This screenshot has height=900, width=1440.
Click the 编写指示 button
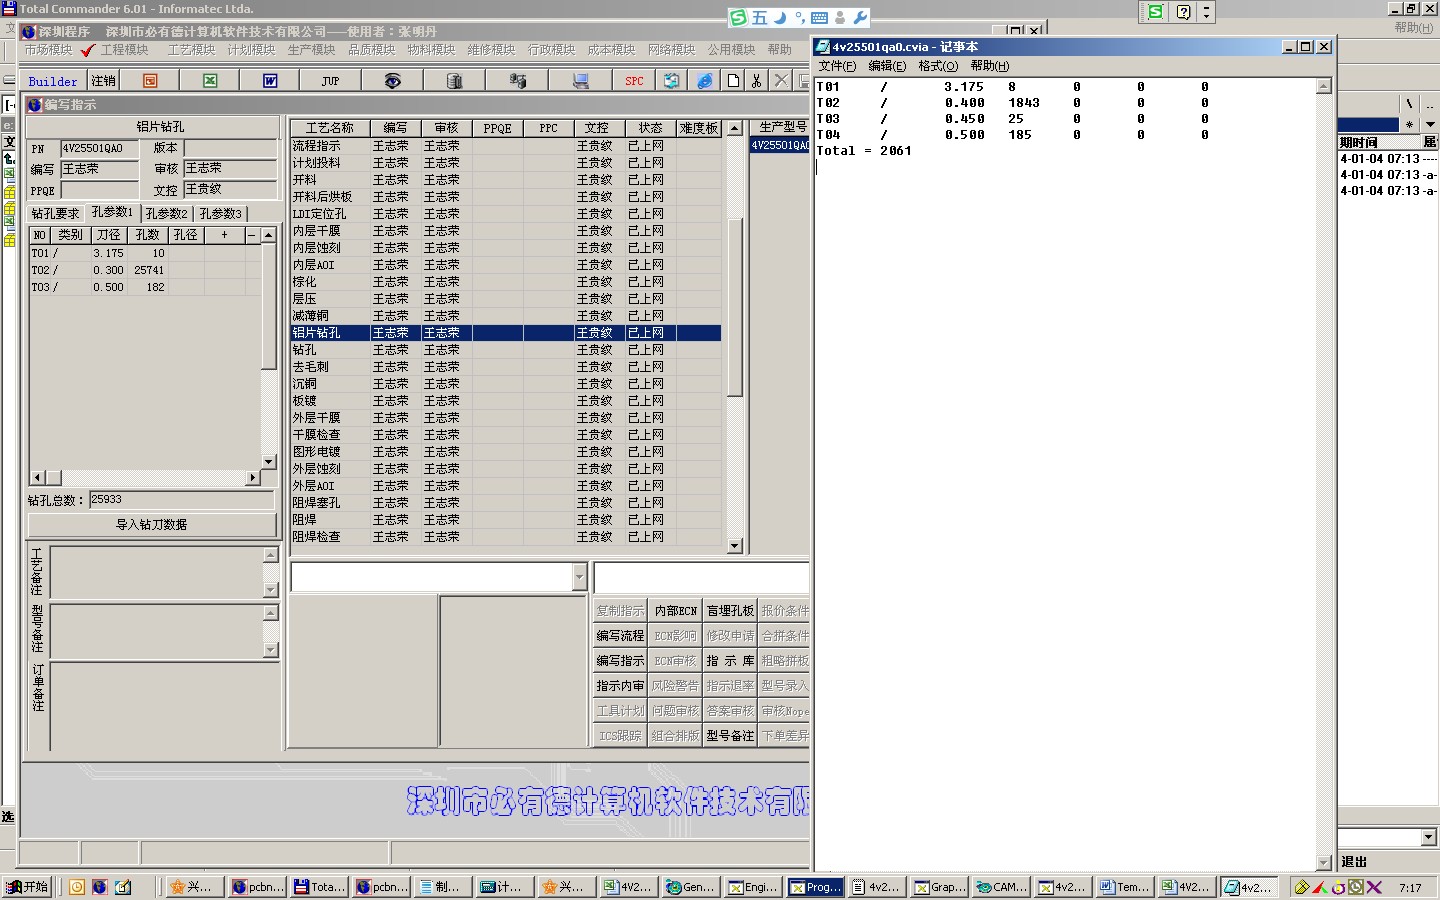[620, 661]
